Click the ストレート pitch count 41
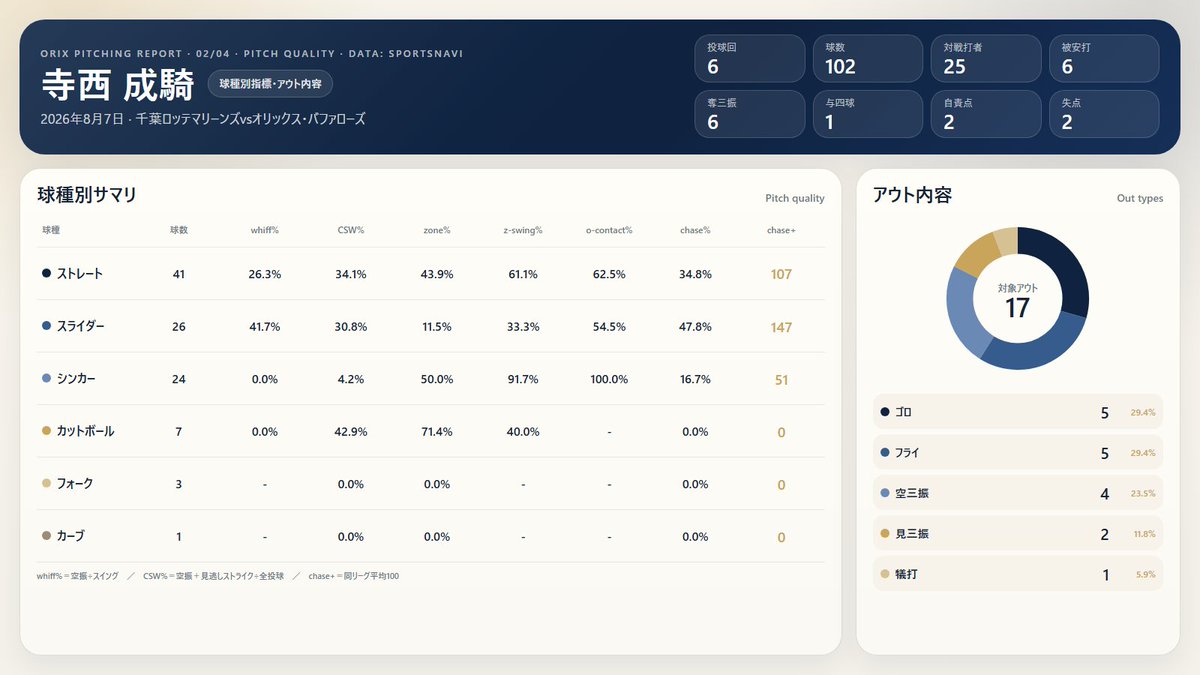Image resolution: width=1200 pixels, height=675 pixels. click(179, 274)
